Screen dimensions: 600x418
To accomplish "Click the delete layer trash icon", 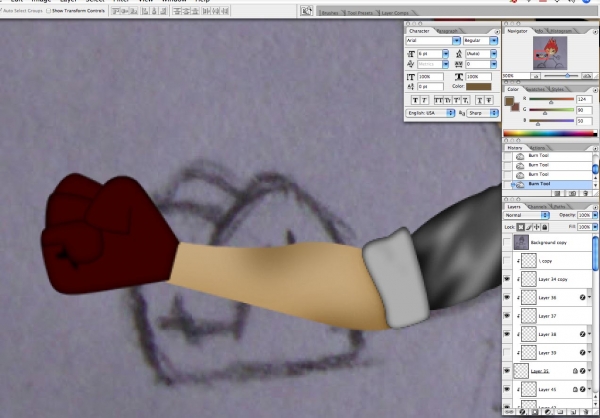I will (x=585, y=412).
